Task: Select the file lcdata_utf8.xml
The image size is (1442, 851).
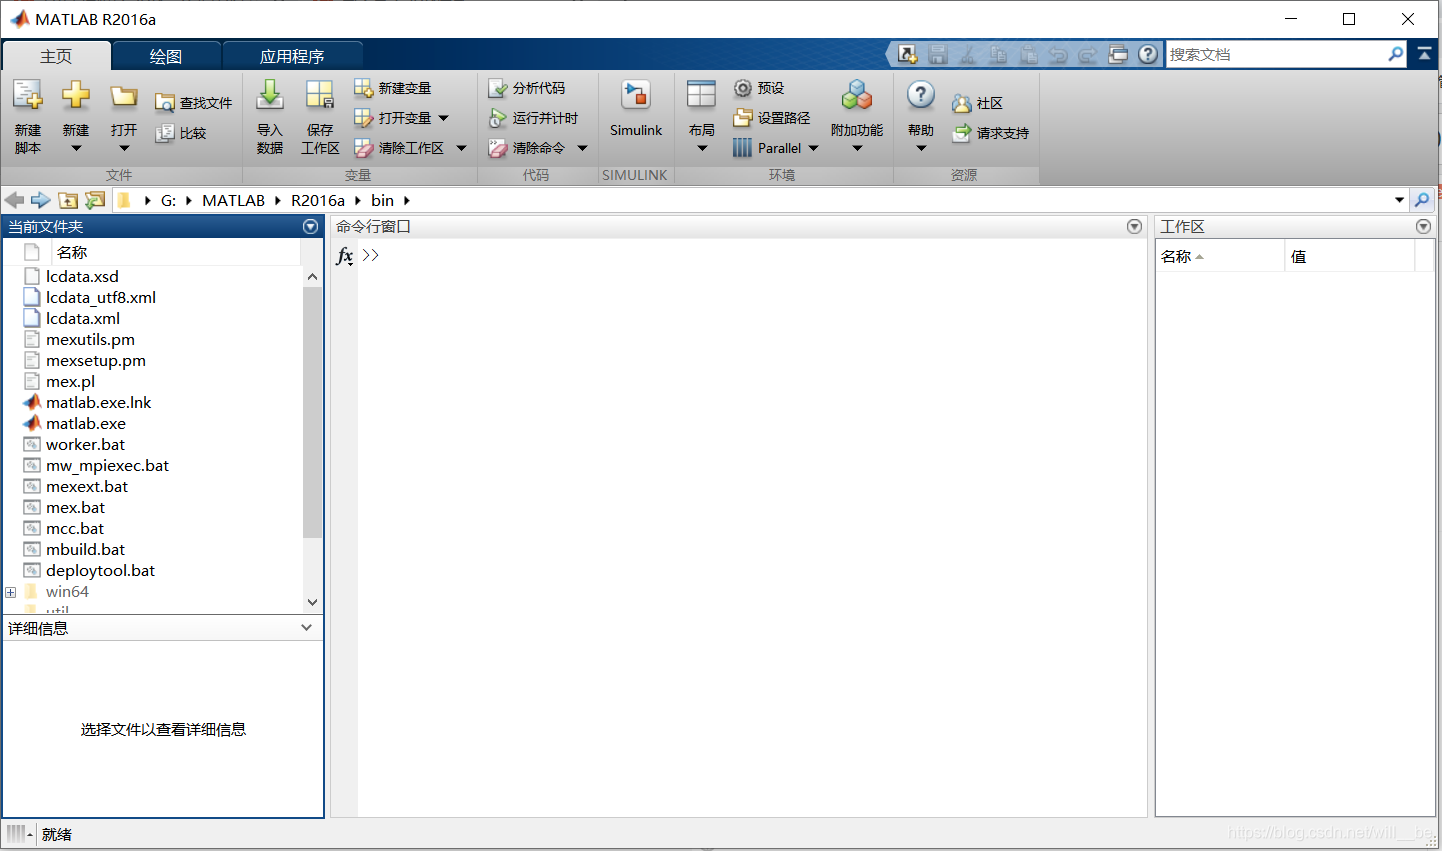Action: pos(101,298)
